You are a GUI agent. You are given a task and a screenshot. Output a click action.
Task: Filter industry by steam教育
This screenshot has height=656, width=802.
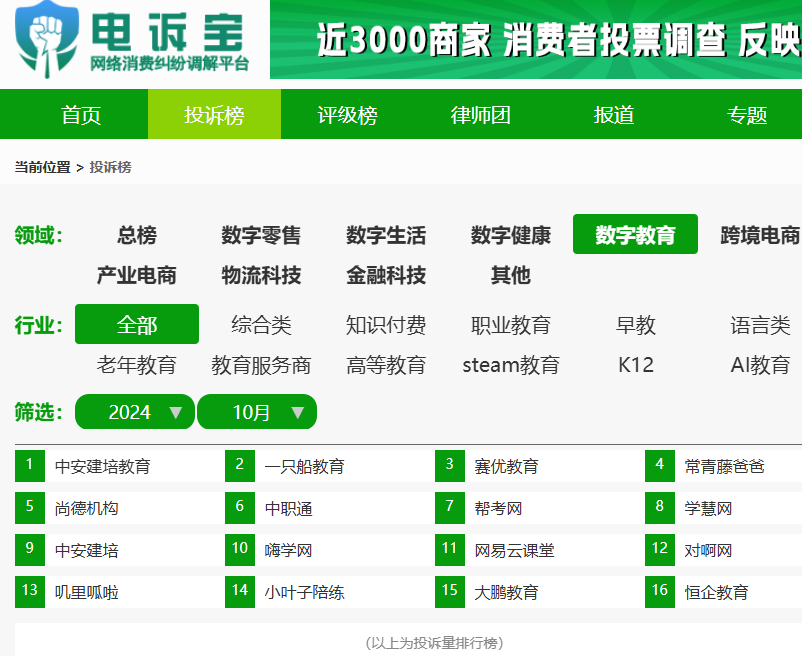510,365
